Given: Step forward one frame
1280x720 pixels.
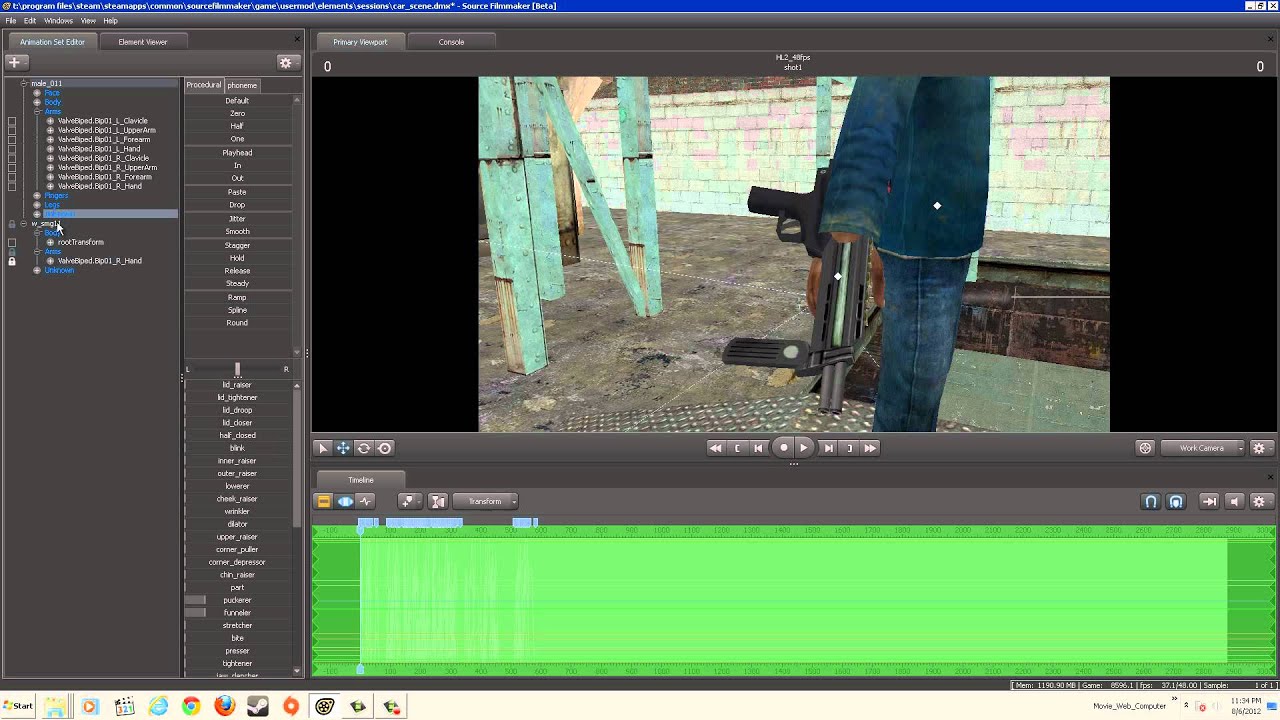Looking at the screenshot, I should click(x=828, y=448).
